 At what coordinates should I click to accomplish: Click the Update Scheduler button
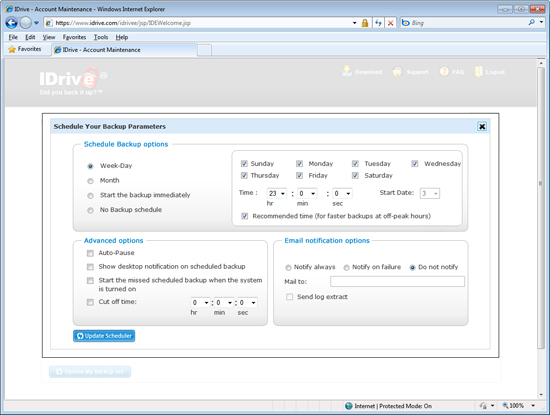pos(104,336)
